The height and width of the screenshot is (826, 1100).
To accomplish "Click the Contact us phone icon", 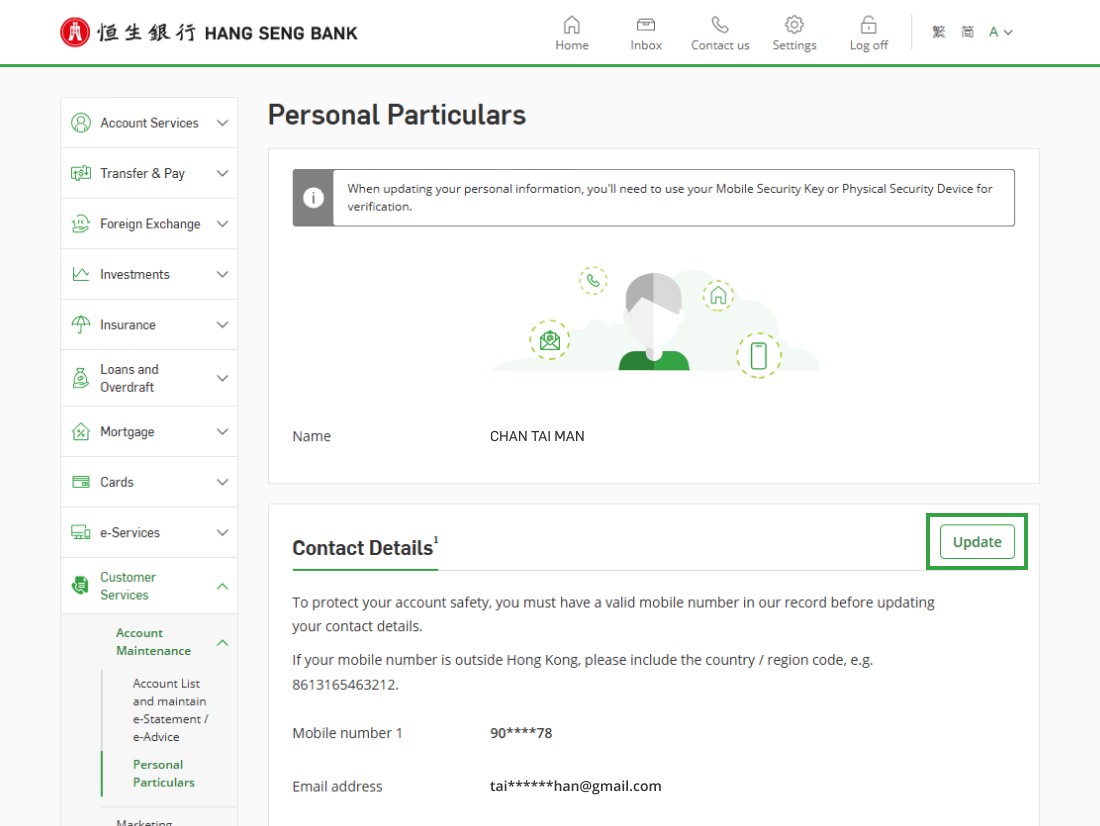I will [720, 25].
